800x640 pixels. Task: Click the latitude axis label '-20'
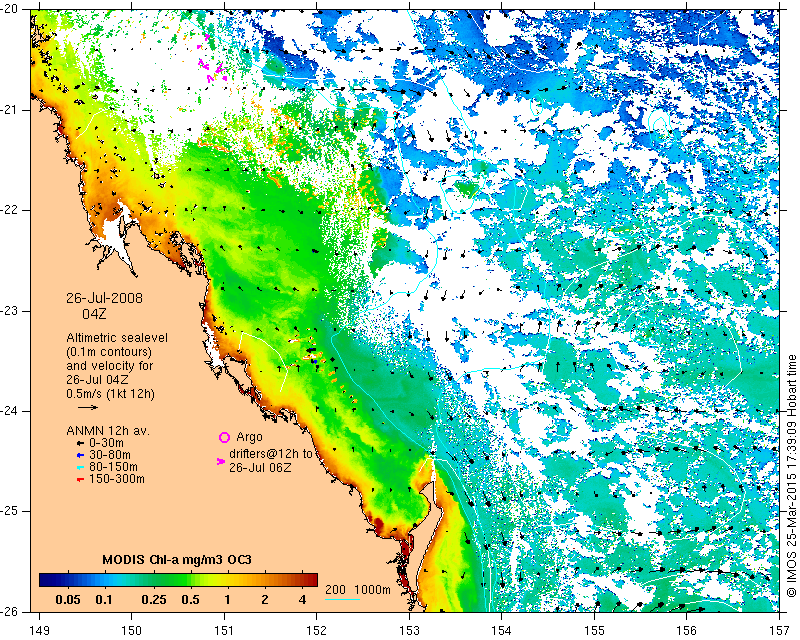point(10,9)
